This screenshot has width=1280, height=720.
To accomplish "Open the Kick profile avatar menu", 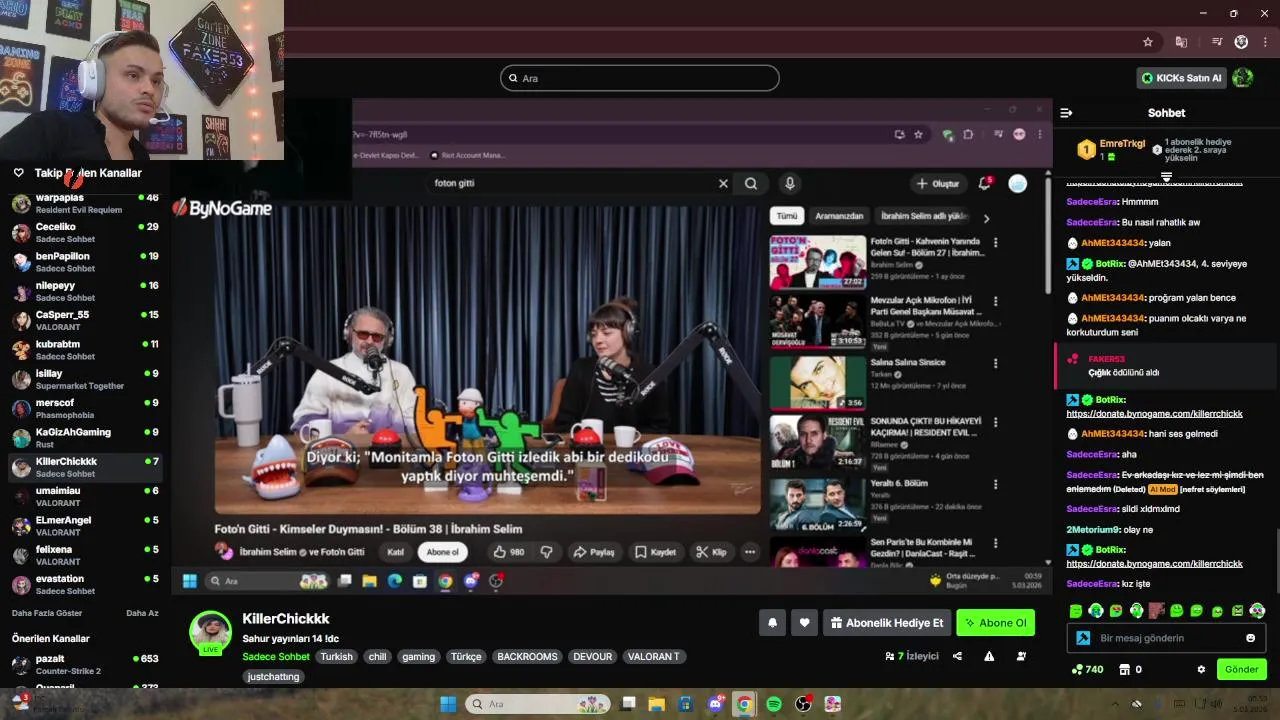I will [x=1243, y=77].
